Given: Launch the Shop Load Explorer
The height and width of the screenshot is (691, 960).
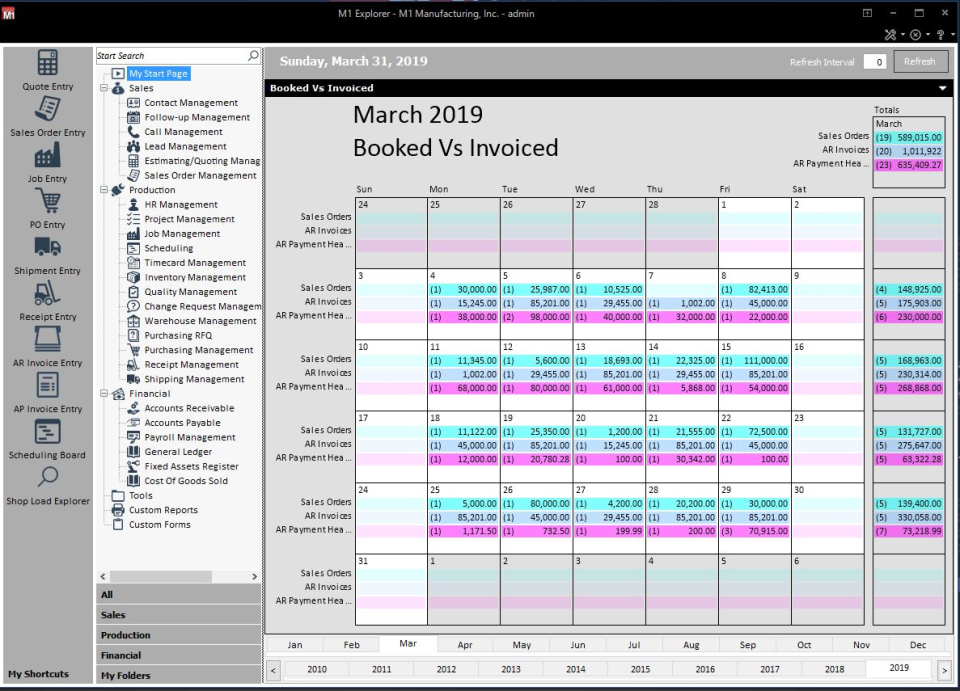Looking at the screenshot, I should [x=47, y=487].
